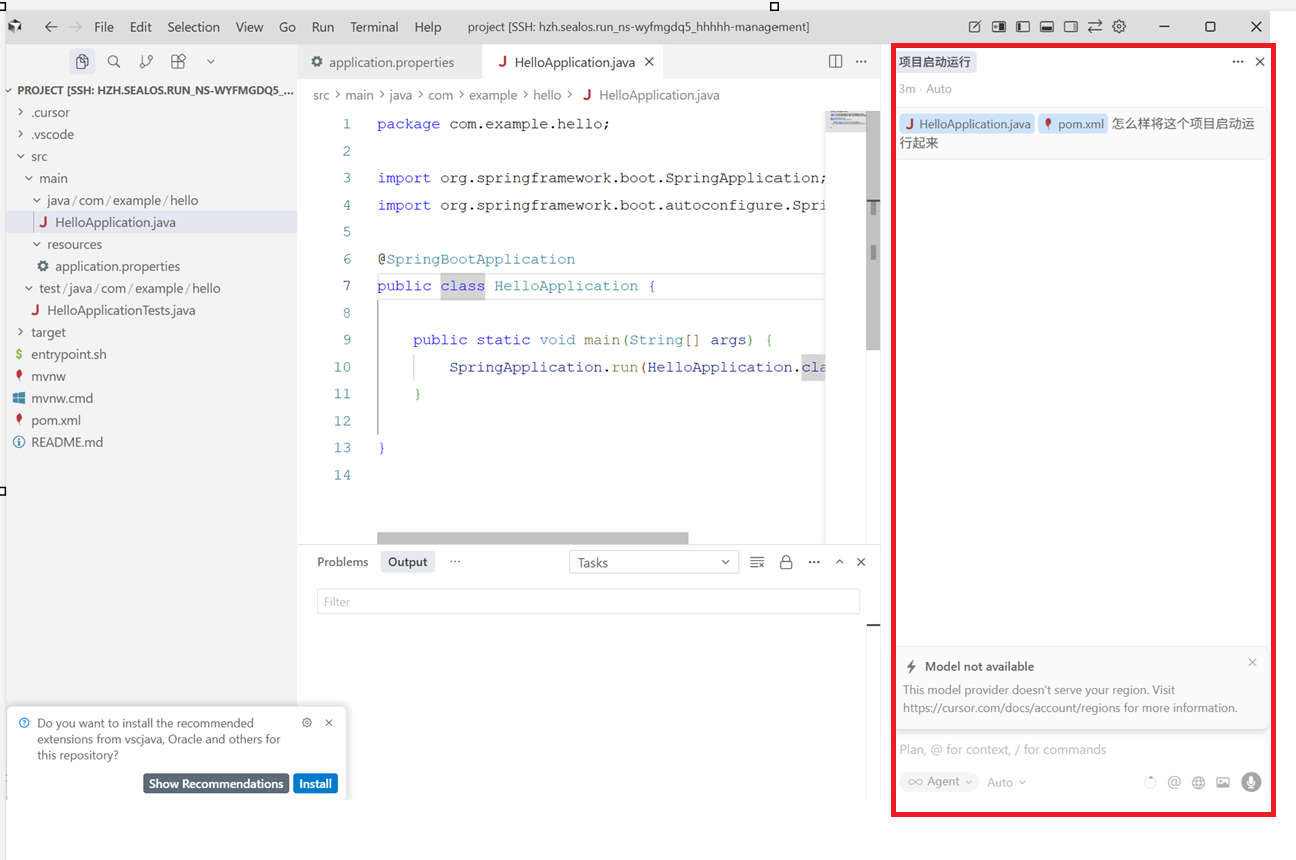Select the Output panel tab
1296x860 pixels.
(x=408, y=562)
